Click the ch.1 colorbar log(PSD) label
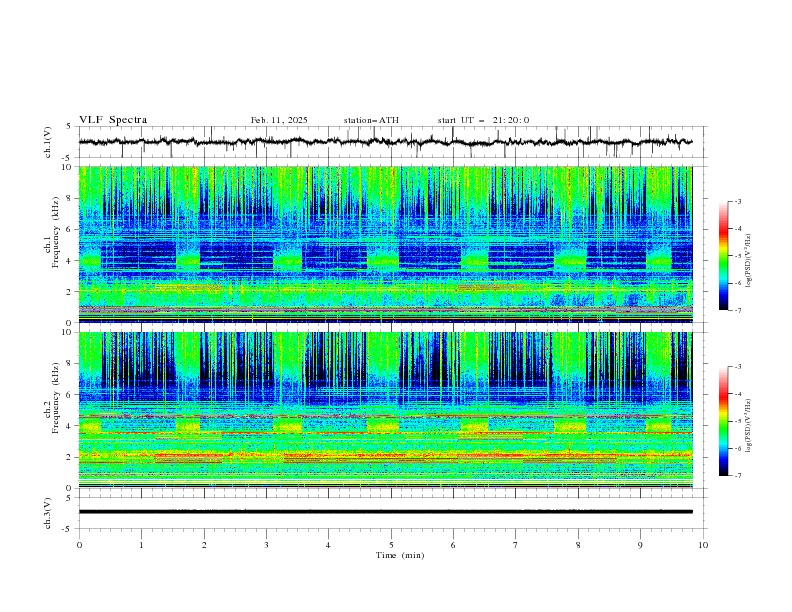Viewport: 792px width, 612px height. tap(749, 261)
